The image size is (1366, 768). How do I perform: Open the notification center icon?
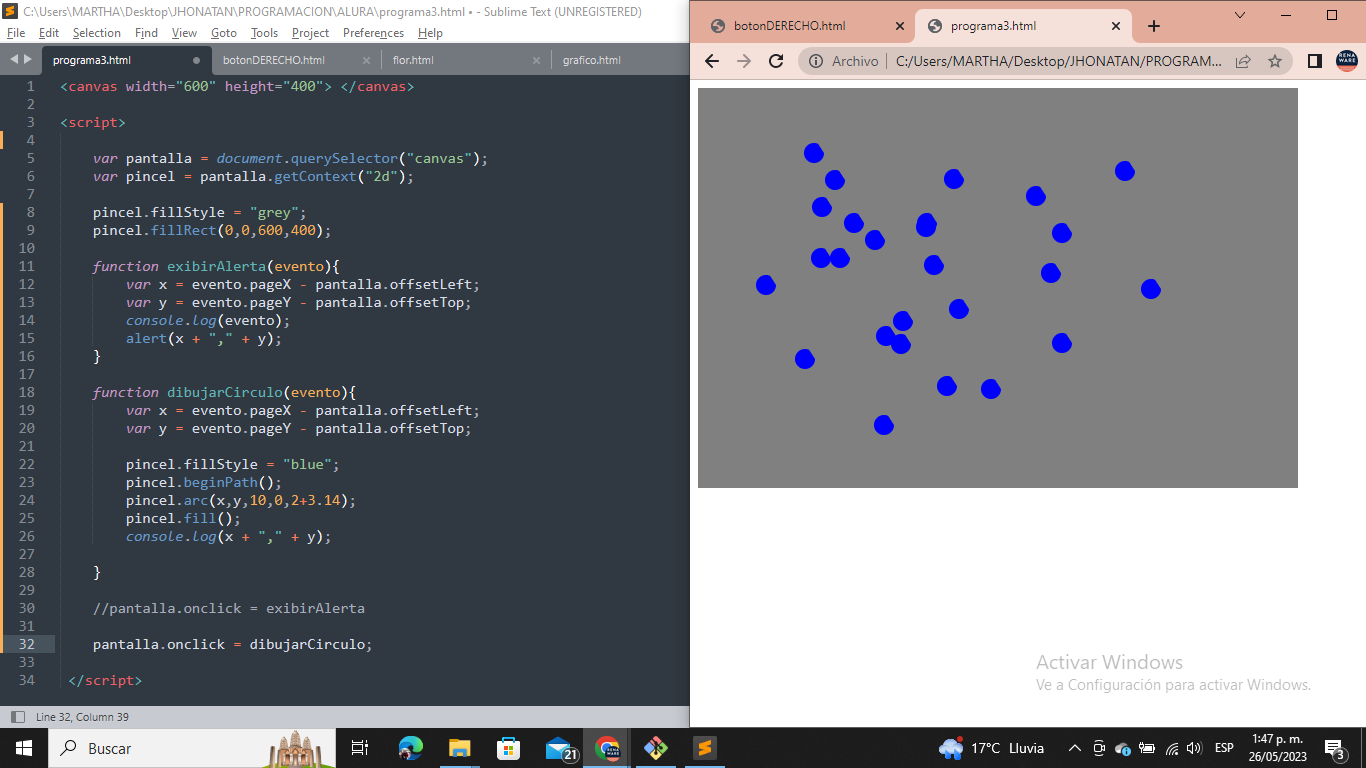click(1334, 748)
